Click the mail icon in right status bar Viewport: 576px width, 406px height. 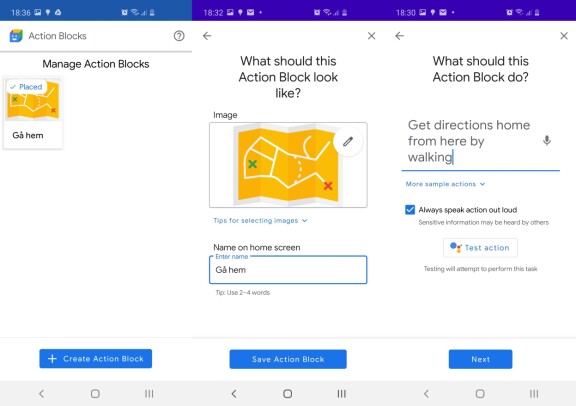point(443,12)
